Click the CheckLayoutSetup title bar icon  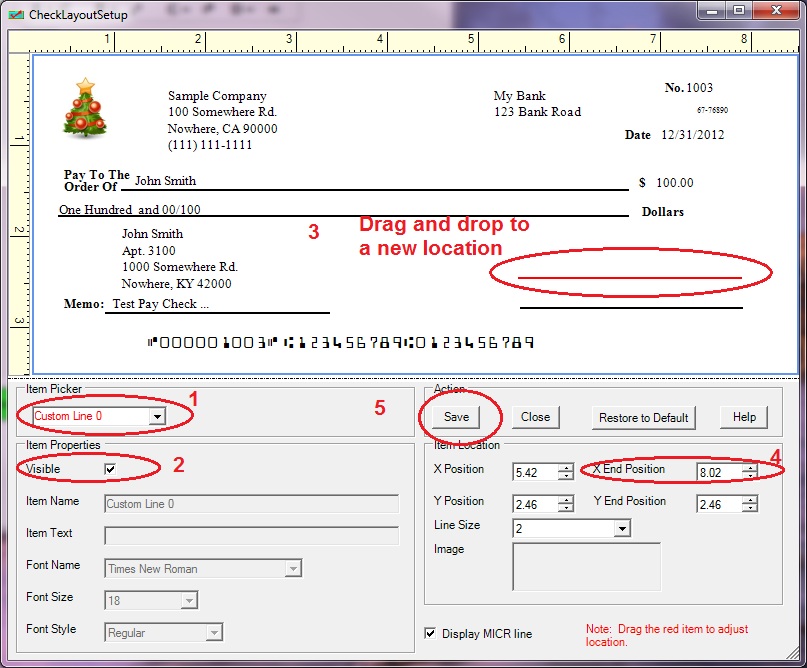click(15, 14)
